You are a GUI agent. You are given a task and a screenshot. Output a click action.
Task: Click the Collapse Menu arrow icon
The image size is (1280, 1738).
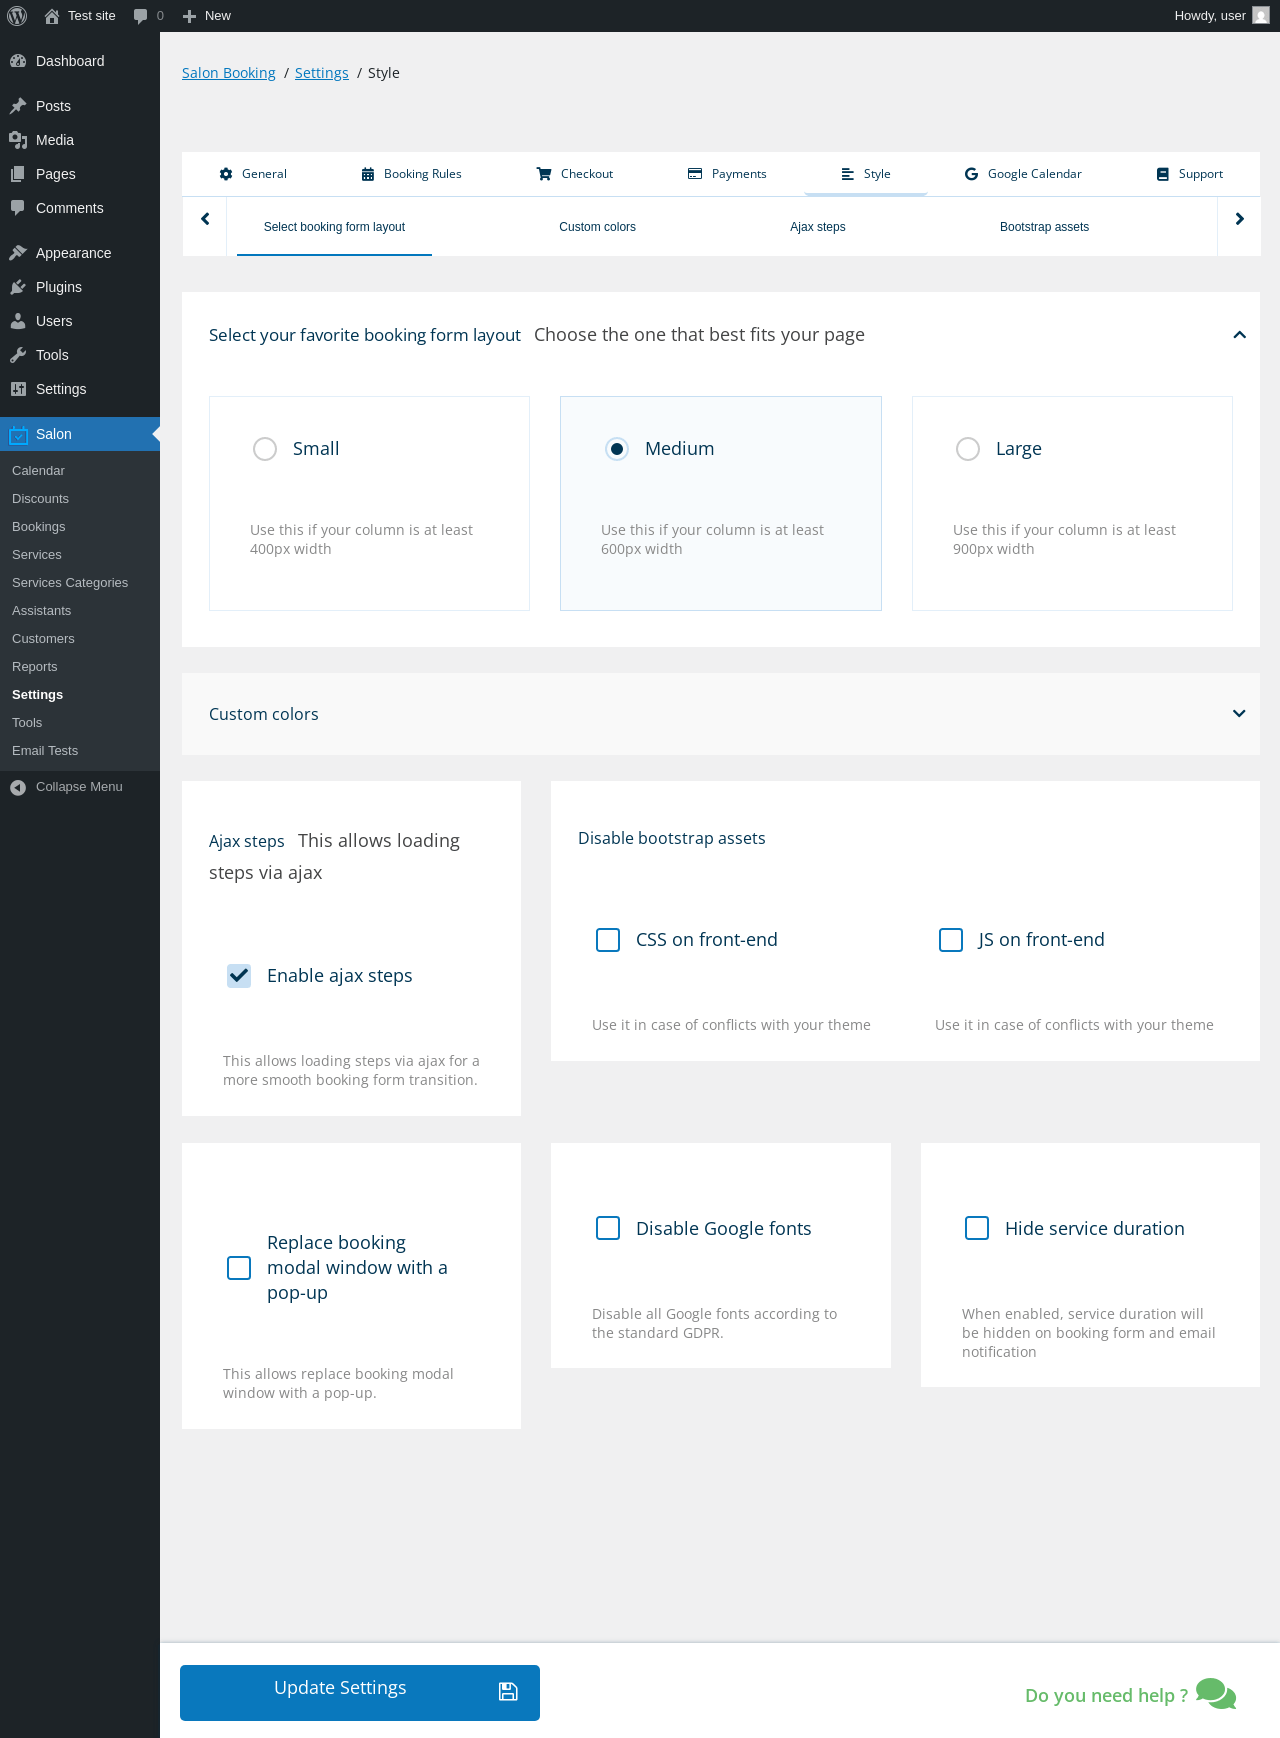pos(18,787)
